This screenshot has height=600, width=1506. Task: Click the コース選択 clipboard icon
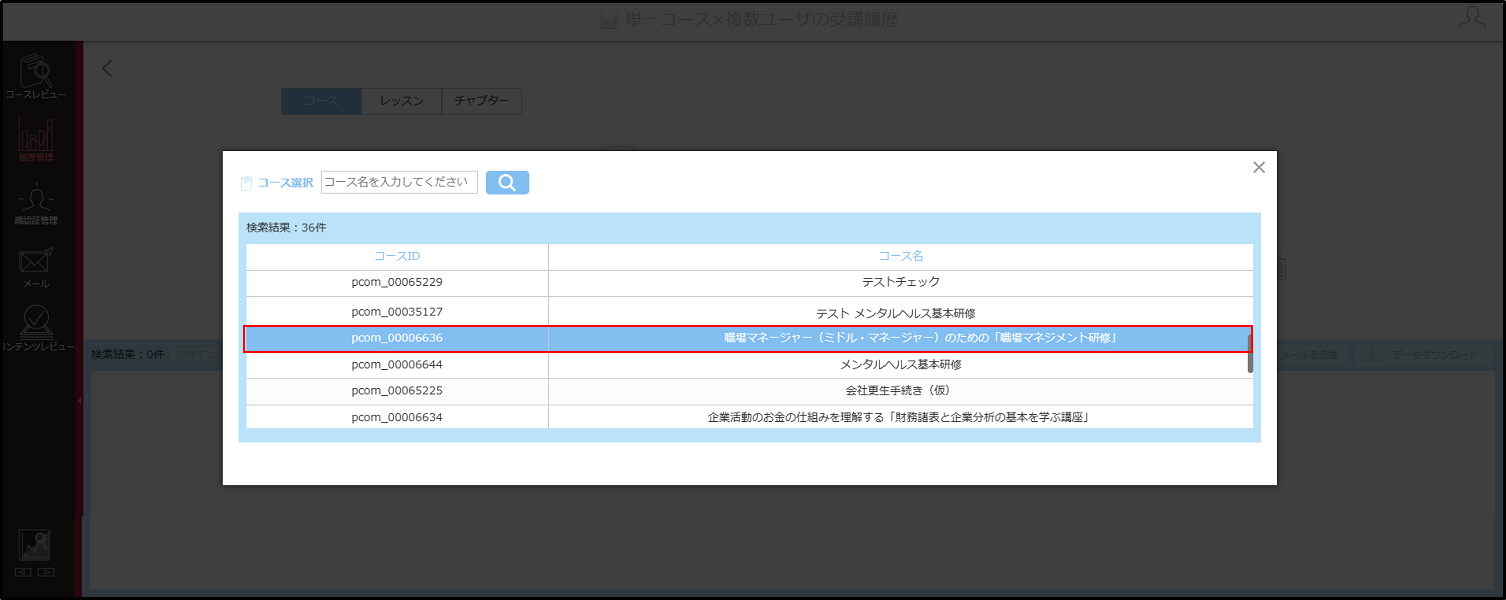[x=247, y=183]
